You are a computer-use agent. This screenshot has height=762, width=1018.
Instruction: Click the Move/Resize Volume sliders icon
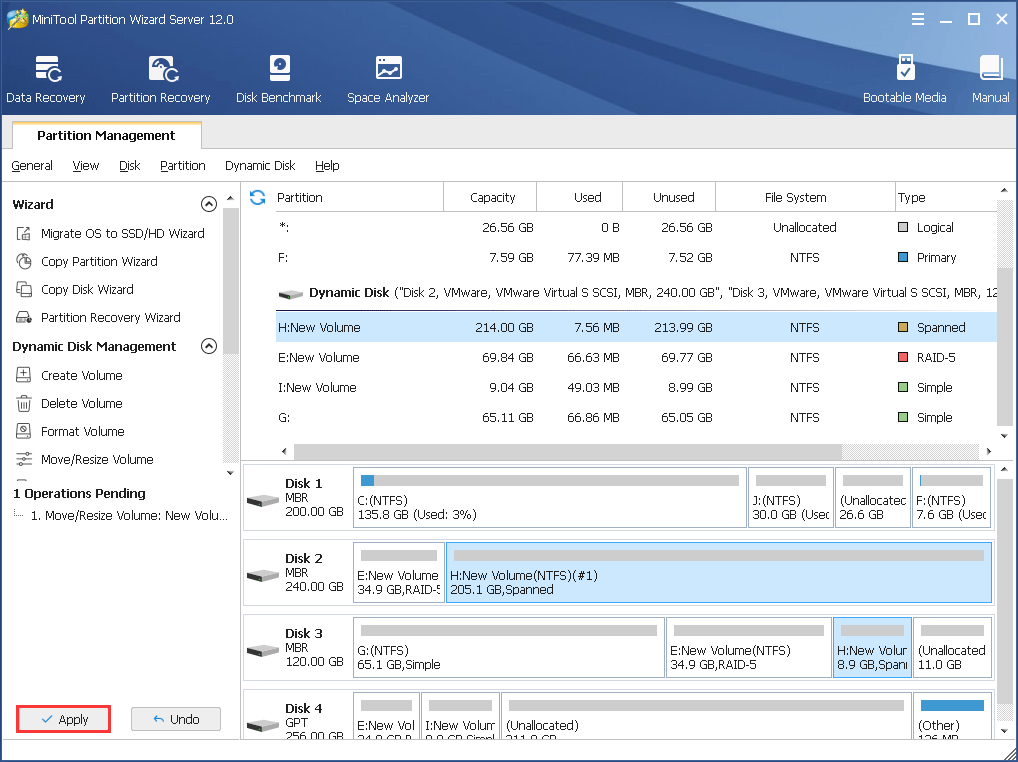24,459
